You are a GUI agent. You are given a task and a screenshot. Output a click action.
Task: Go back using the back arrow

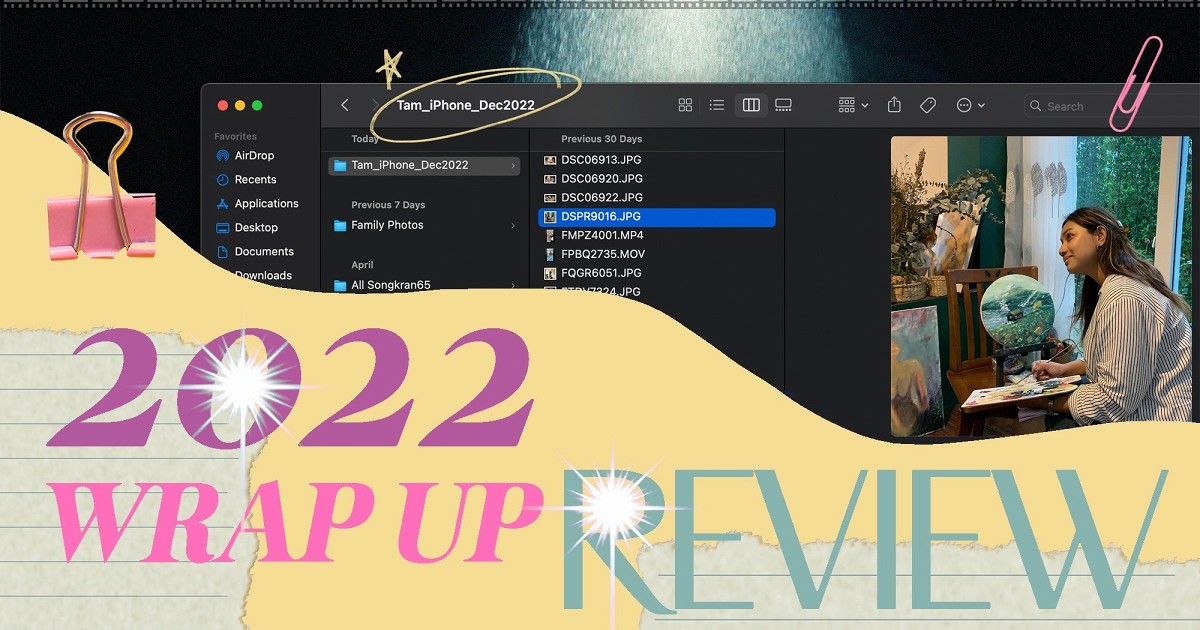[x=345, y=105]
